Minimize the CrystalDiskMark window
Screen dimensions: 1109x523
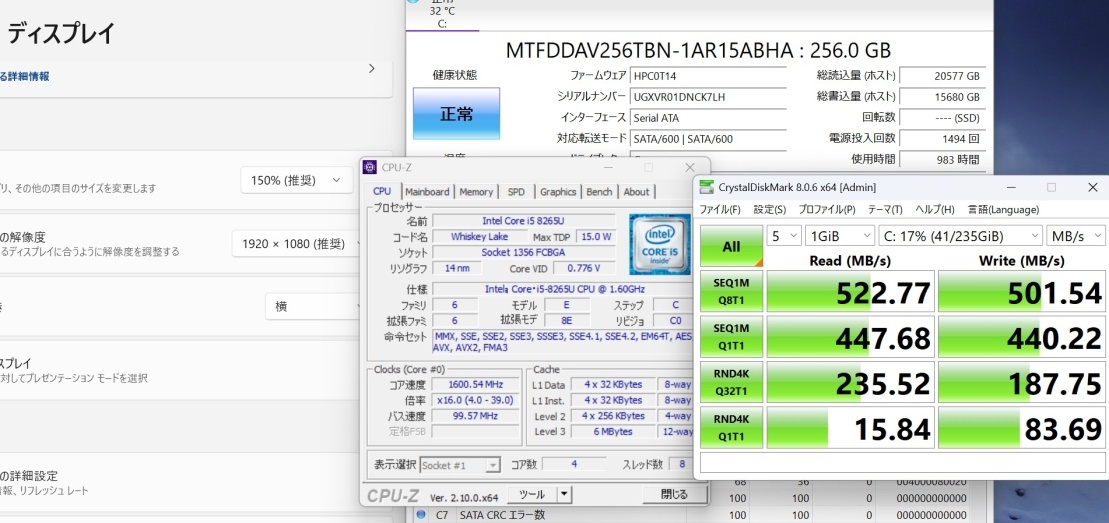(1011, 188)
